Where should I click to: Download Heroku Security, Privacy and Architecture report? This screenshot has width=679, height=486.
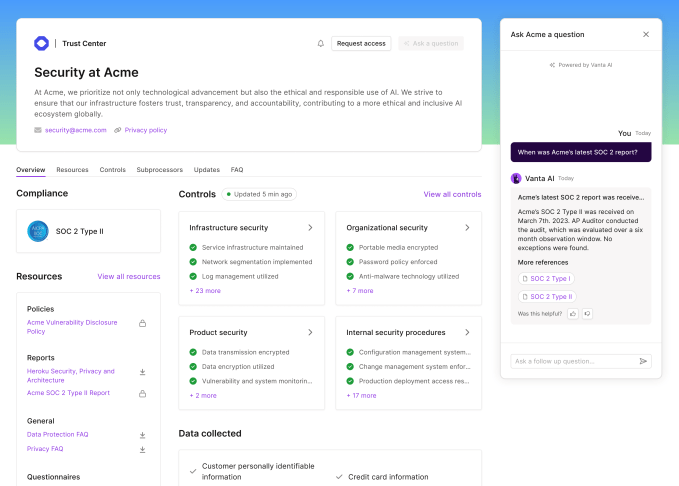coord(142,371)
